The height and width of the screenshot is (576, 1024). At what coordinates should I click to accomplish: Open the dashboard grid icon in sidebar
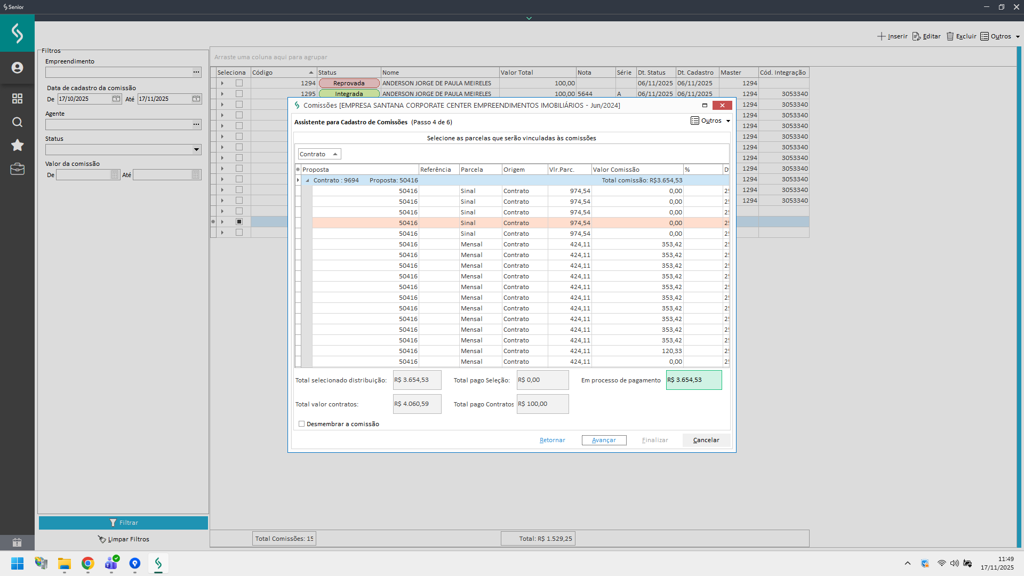(17, 99)
